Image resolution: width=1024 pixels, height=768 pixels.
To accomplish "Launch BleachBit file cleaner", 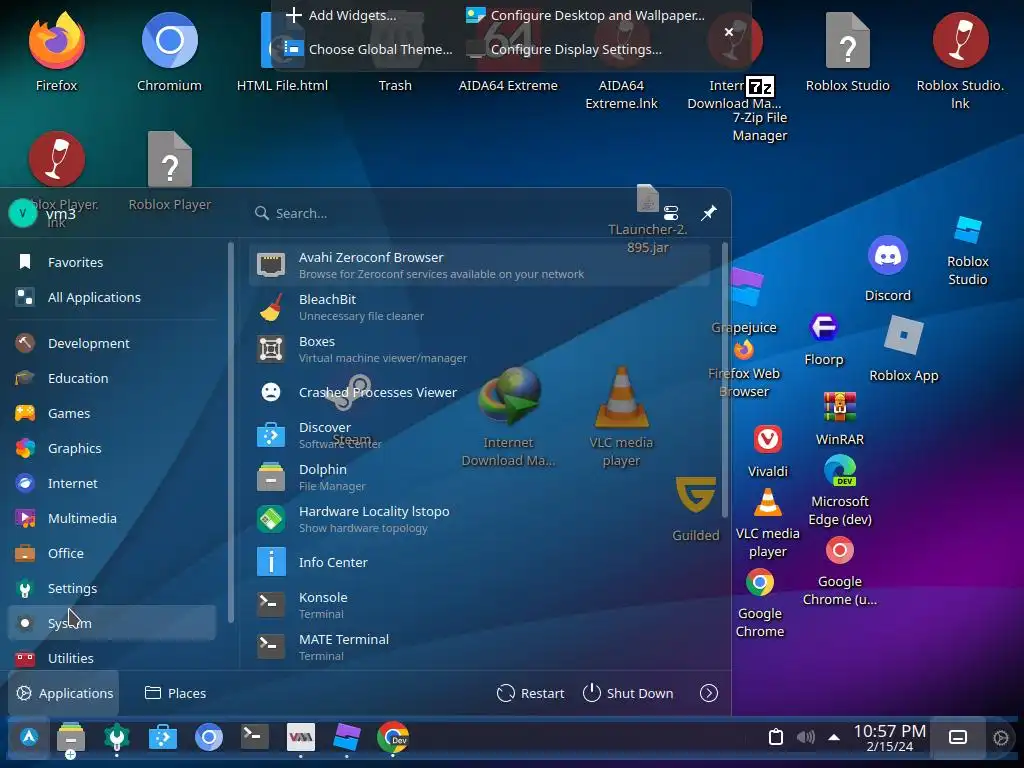I will pos(479,307).
